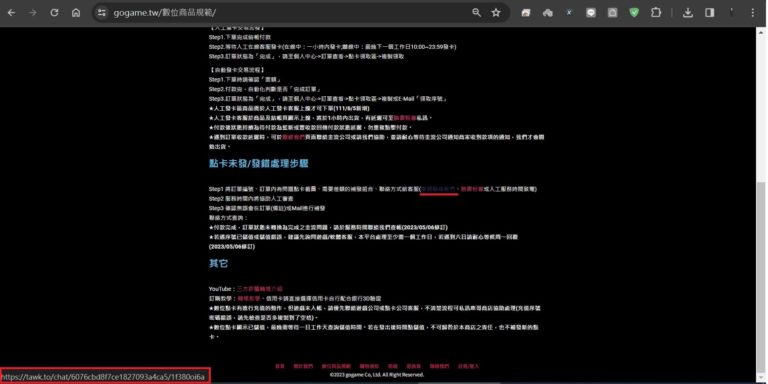Image resolution: width=768 pixels, height=384 pixels.
Task: View site information icon in address bar
Action: click(101, 13)
